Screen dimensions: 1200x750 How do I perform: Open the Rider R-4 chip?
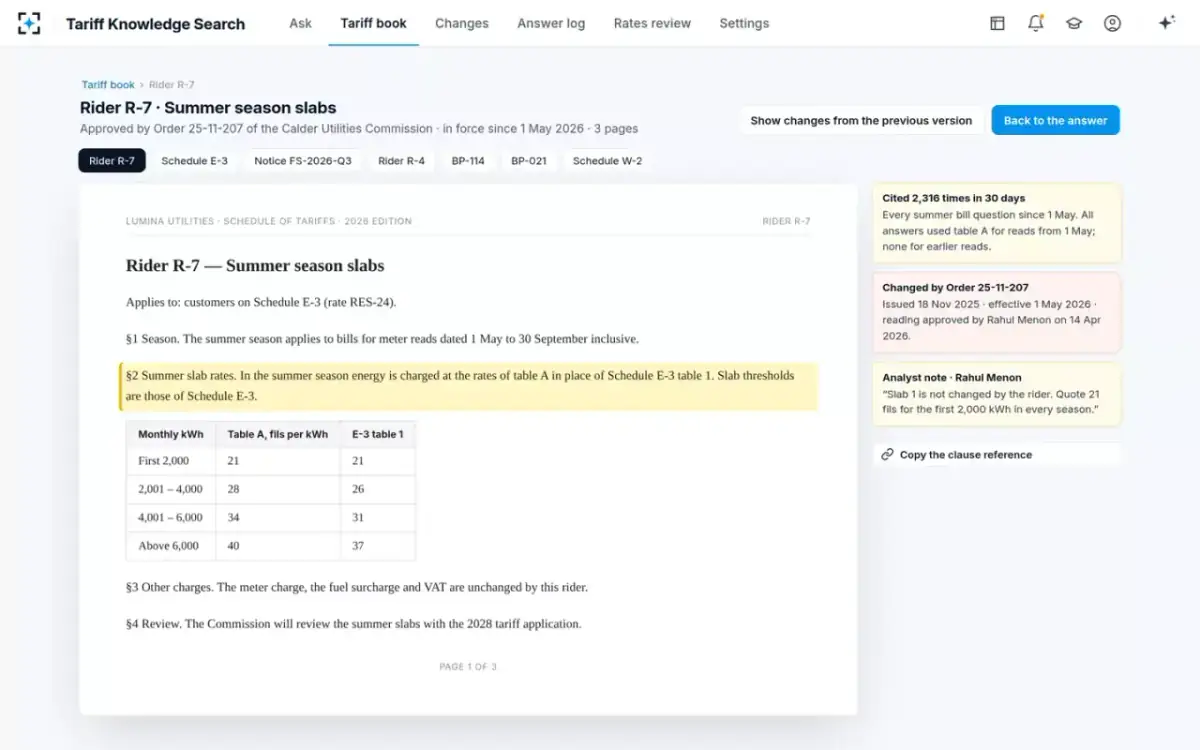(x=401, y=160)
